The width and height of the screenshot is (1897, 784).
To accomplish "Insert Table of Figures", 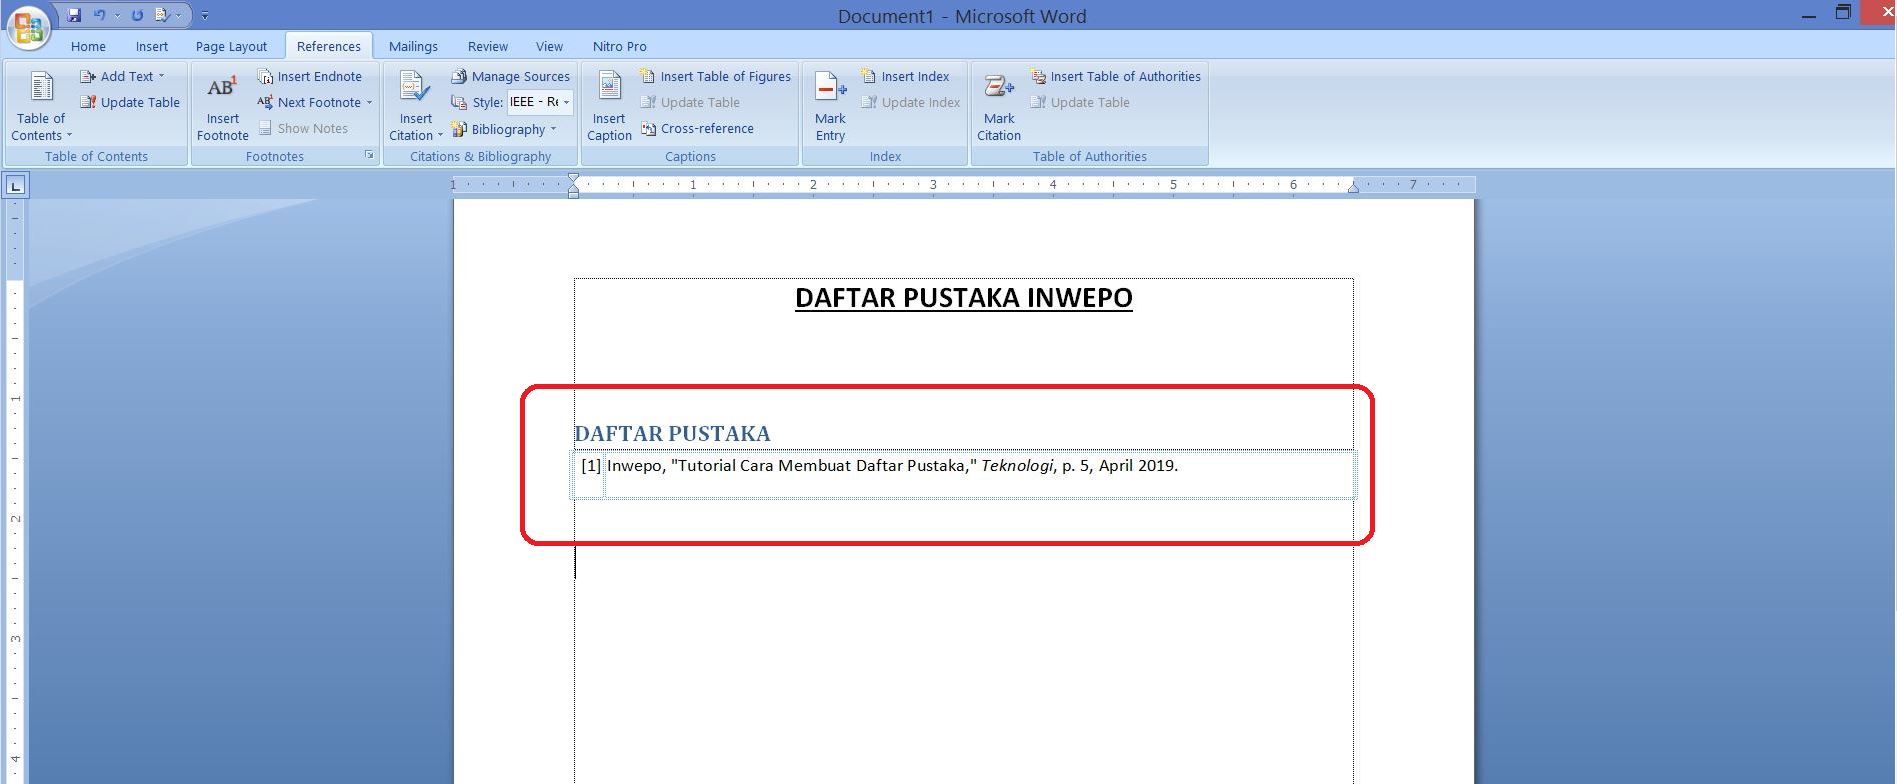I will coord(715,76).
